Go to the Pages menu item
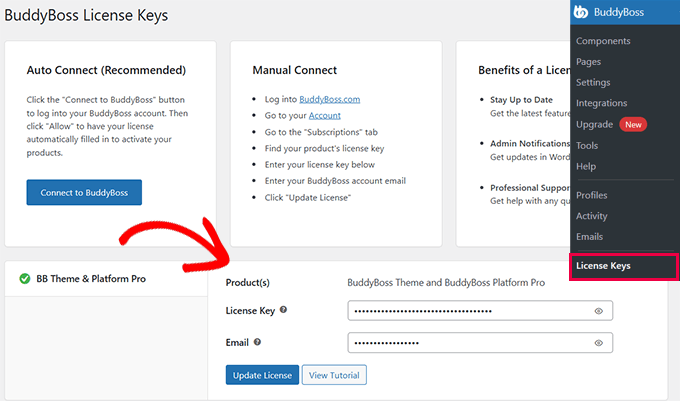Screen dimensions: 680x401 coord(590,62)
